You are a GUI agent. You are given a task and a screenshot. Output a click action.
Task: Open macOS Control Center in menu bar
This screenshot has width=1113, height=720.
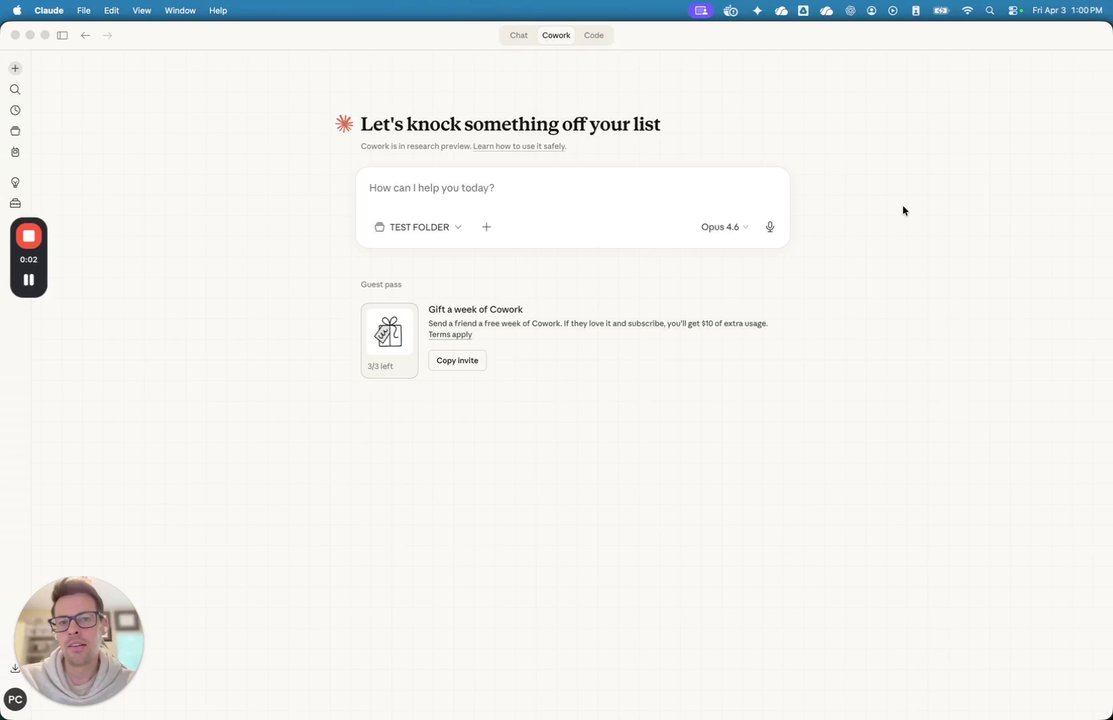[1015, 11]
